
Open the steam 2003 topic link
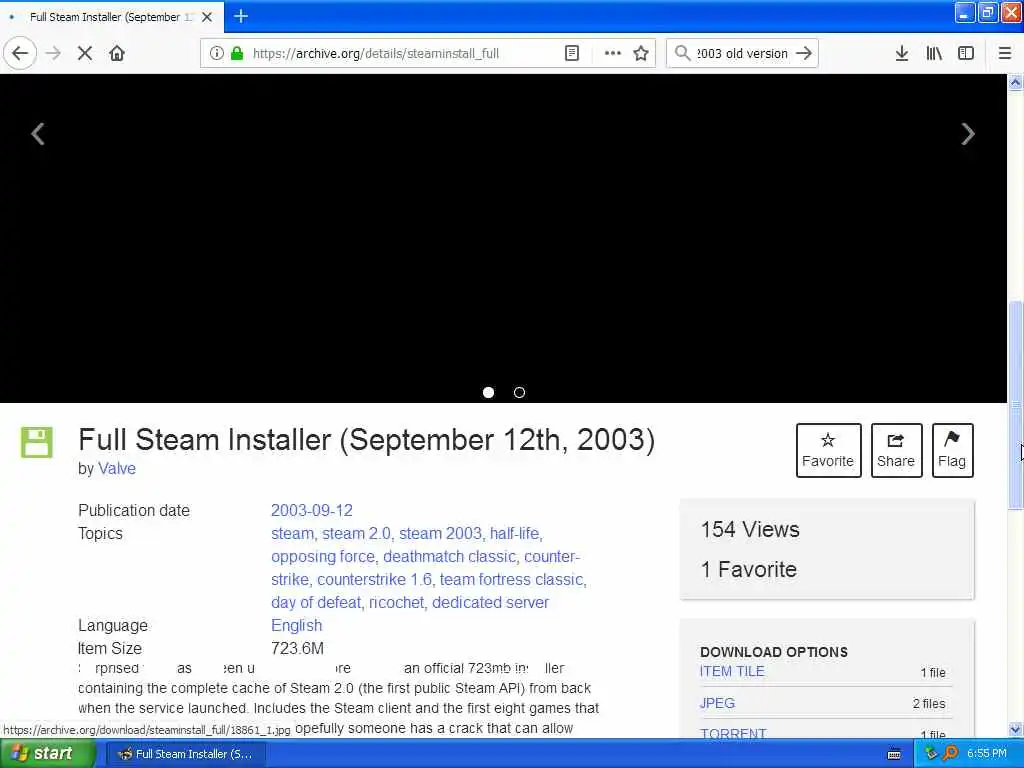(440, 534)
